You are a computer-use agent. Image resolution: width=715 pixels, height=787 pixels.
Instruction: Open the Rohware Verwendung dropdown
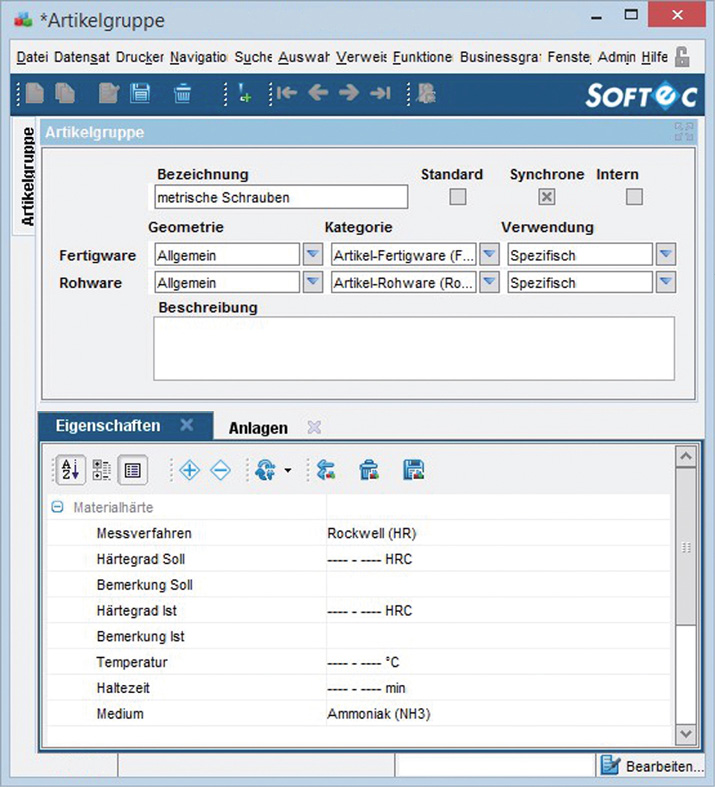click(666, 283)
